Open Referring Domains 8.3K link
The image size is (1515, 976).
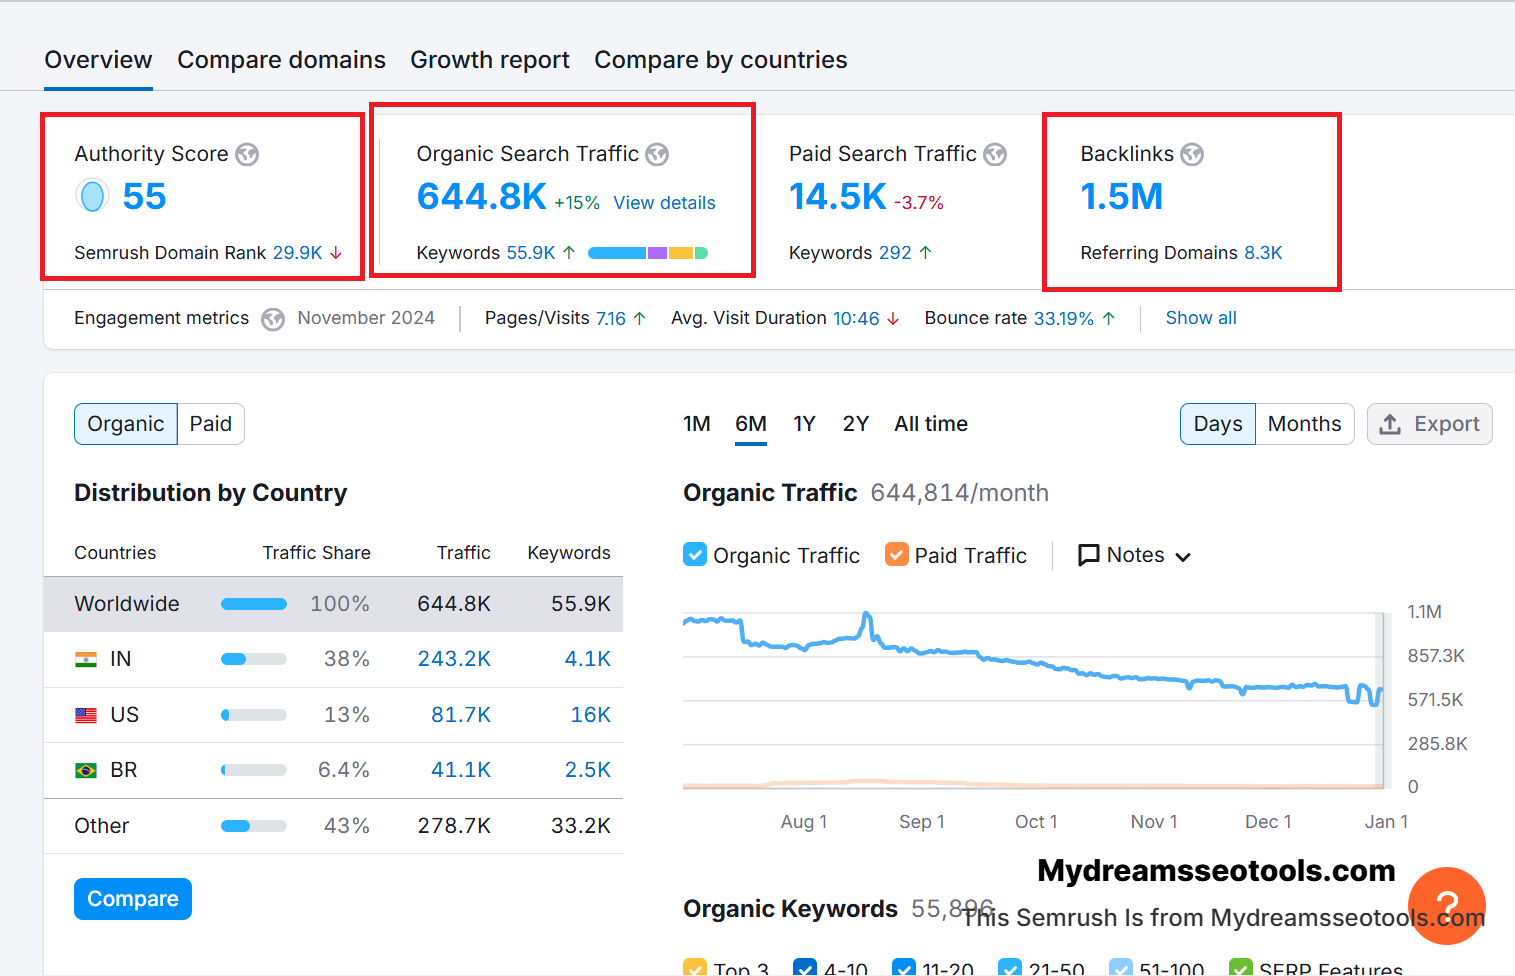[x=1263, y=253]
